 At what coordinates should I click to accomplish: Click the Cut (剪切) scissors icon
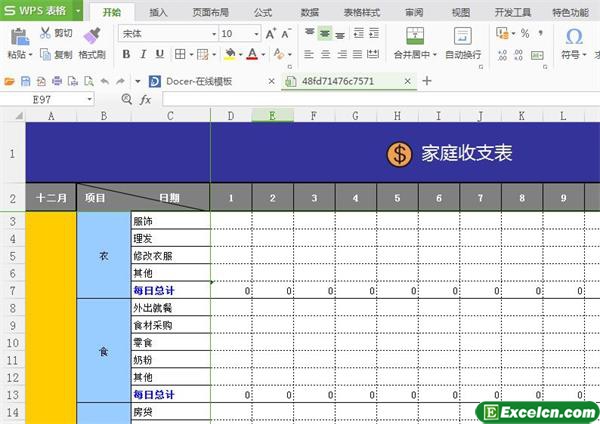pos(47,33)
